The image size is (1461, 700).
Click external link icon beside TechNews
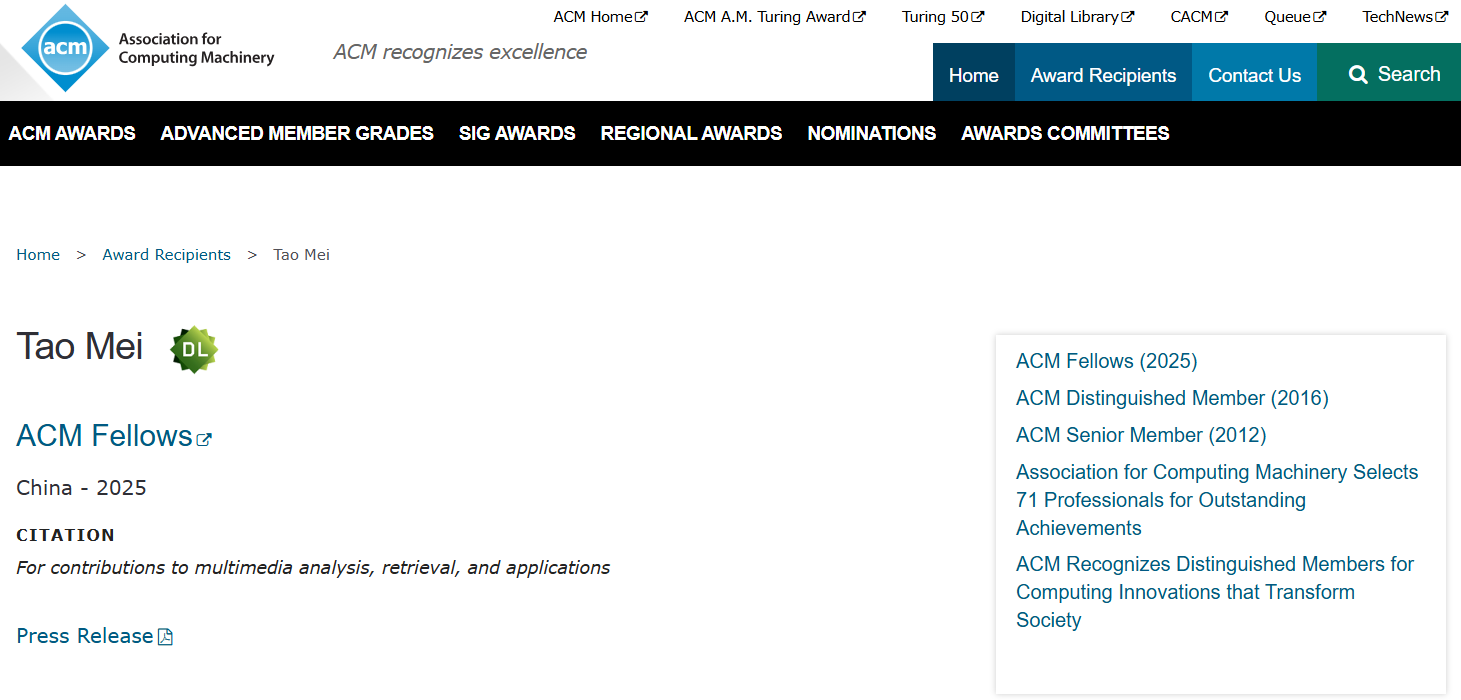coord(1441,17)
